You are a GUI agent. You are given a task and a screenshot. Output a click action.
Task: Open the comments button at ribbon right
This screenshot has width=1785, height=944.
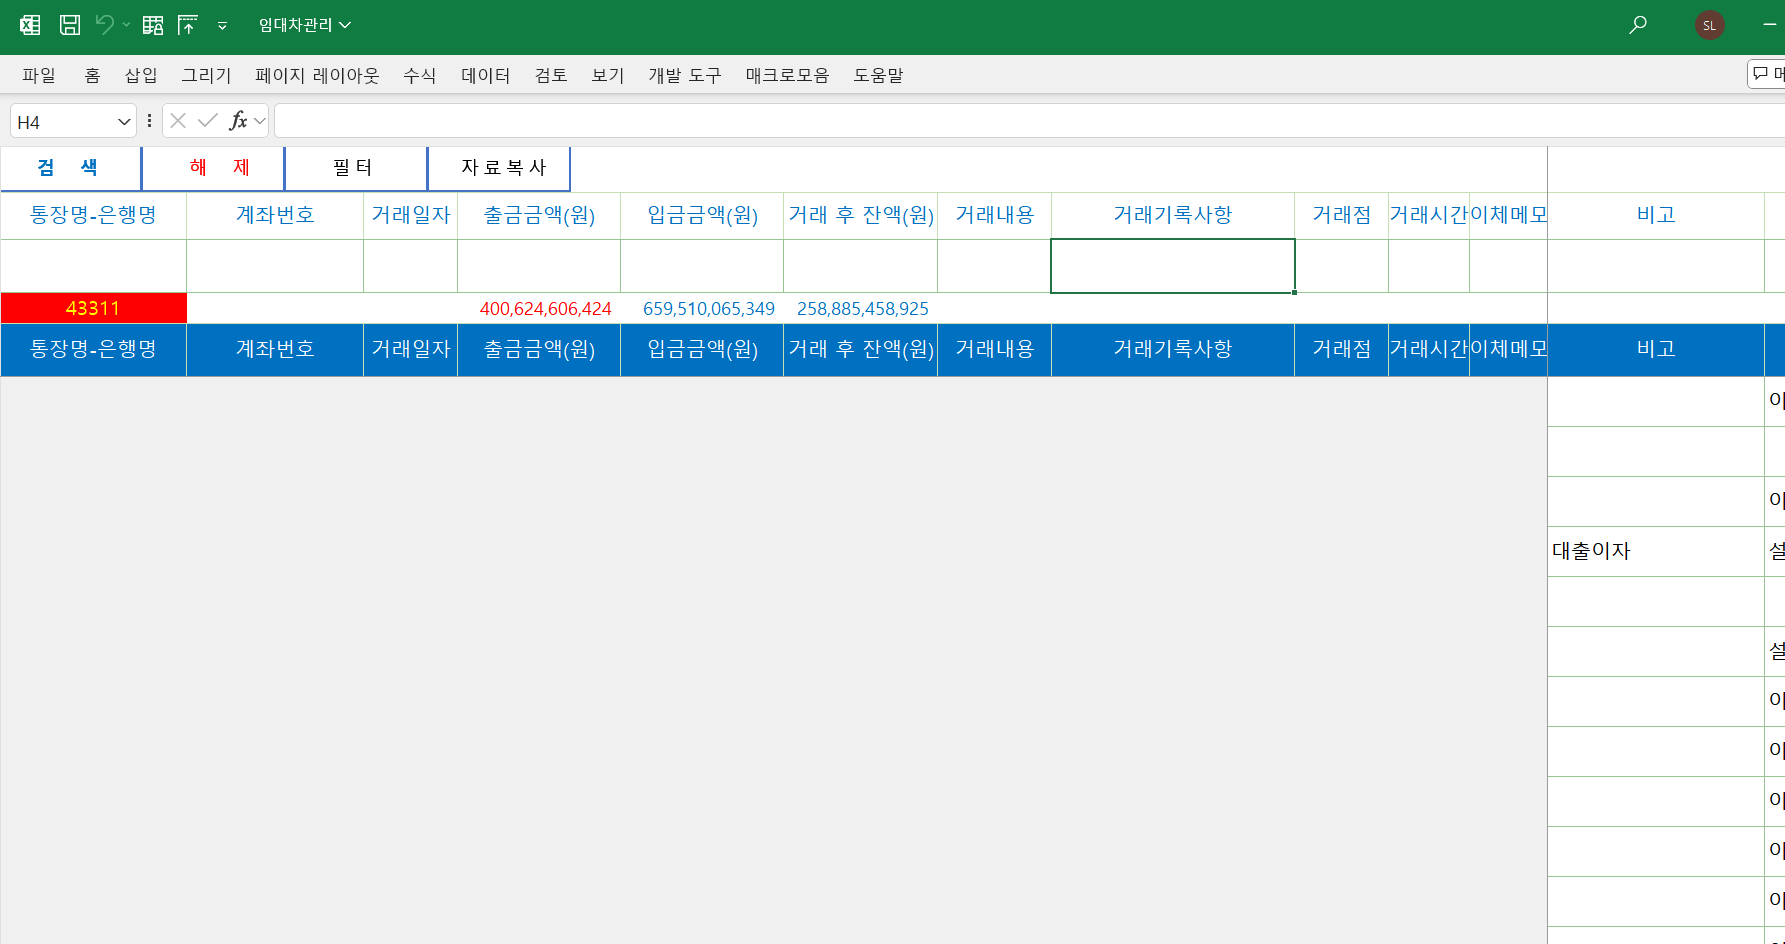[1767, 74]
